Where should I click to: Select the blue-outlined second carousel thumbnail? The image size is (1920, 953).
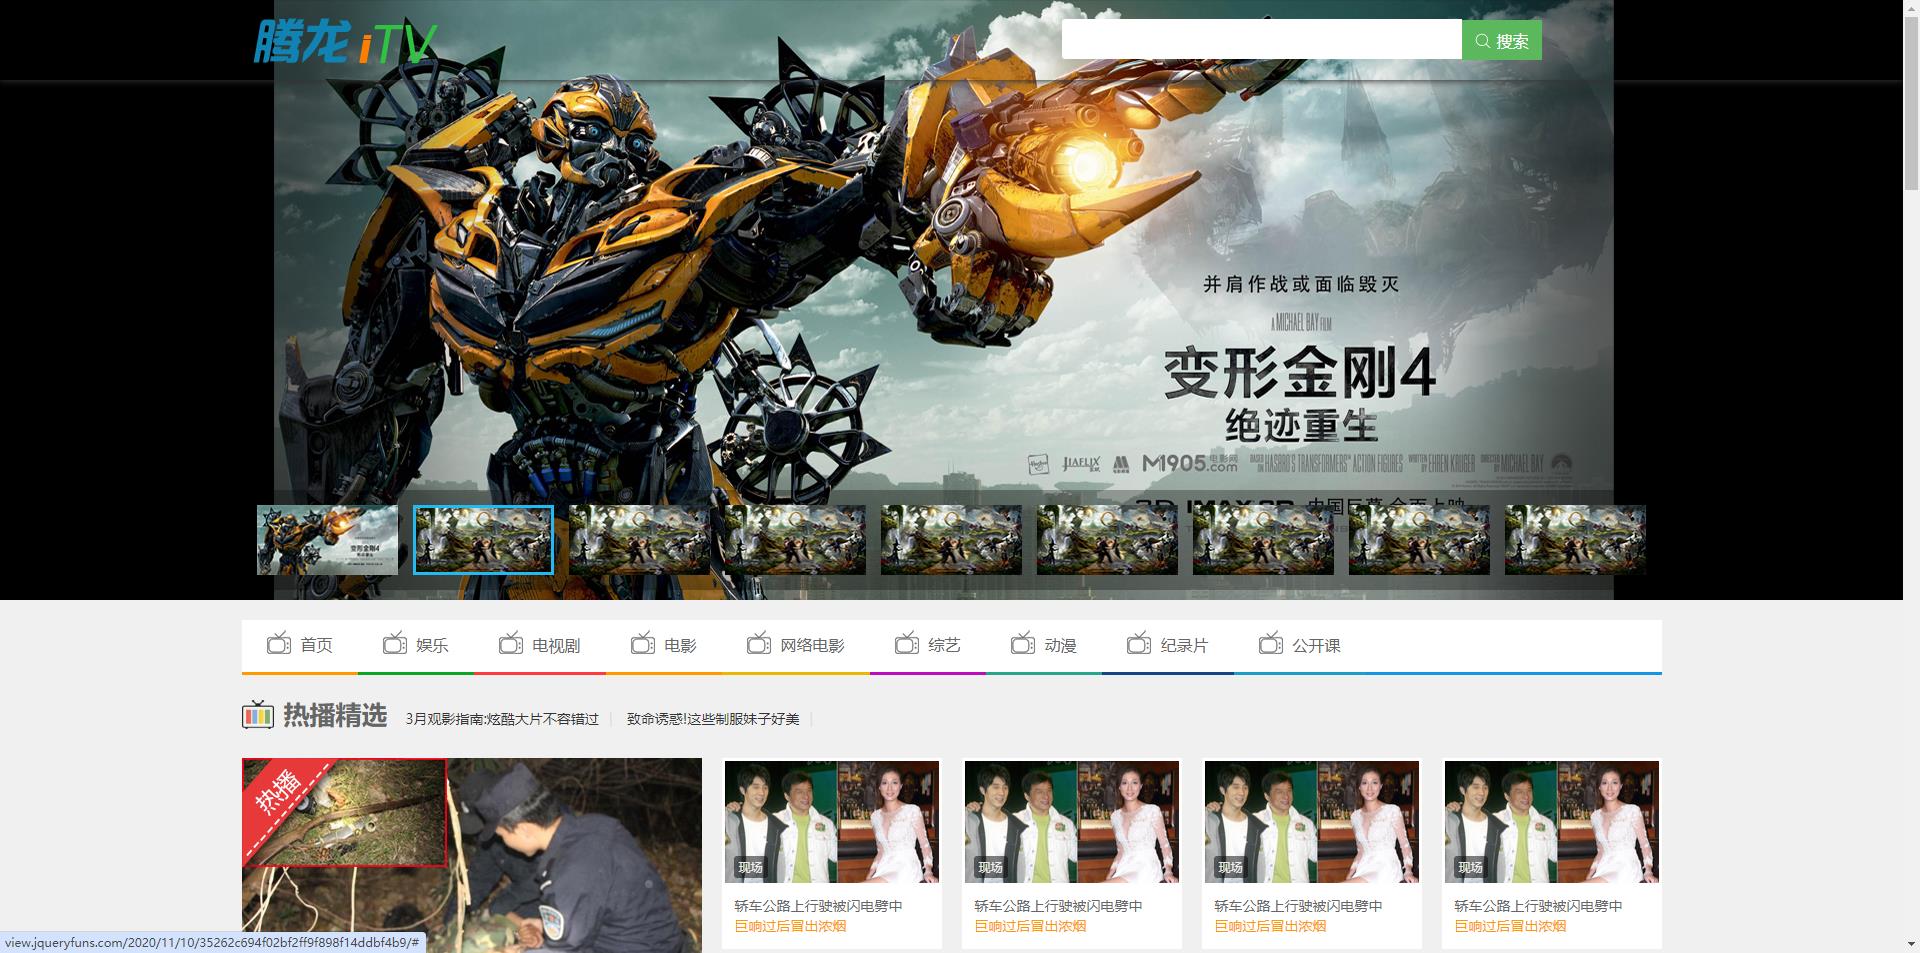(483, 540)
